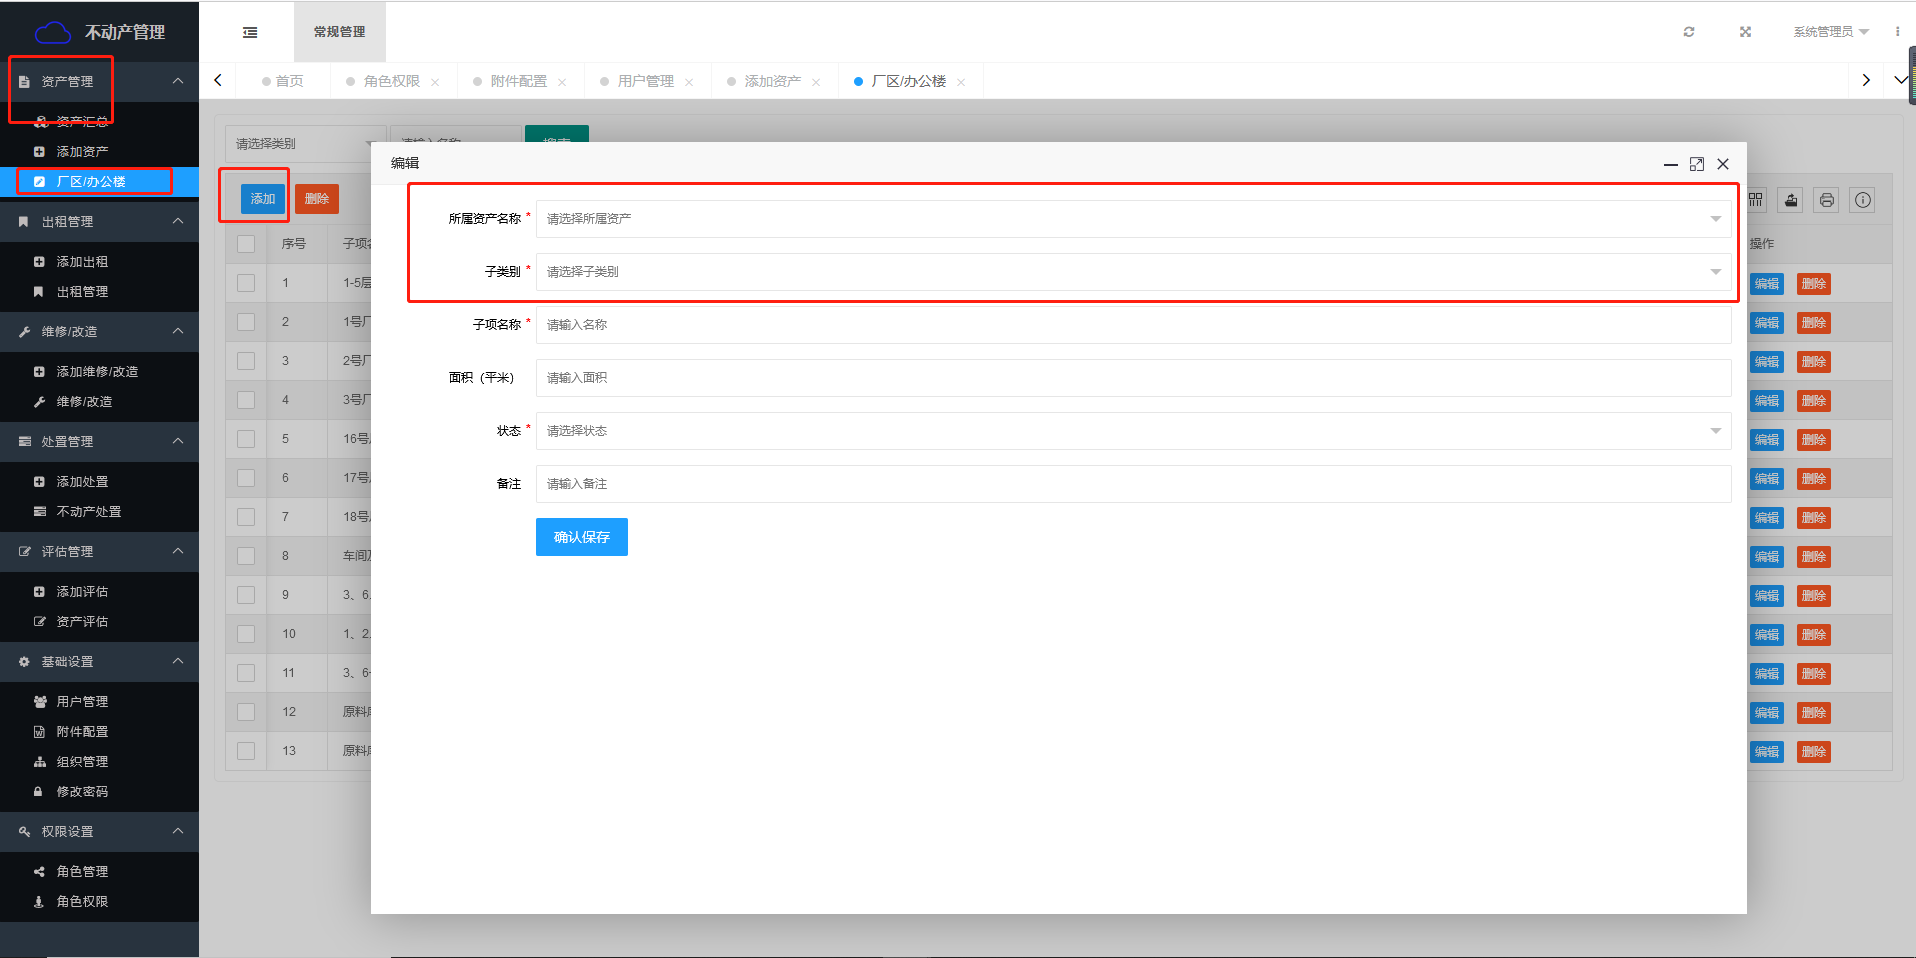1916x958 pixels.
Task: Switch to the 首页 tab
Action: (x=283, y=81)
